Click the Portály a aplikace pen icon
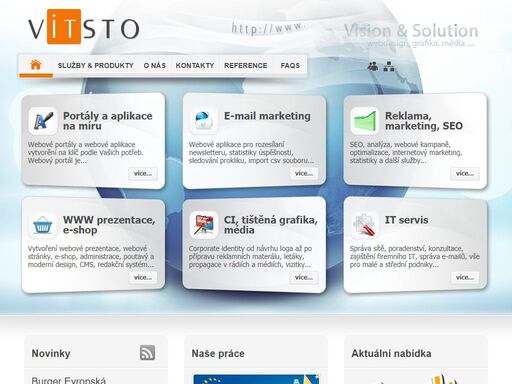 (43, 121)
